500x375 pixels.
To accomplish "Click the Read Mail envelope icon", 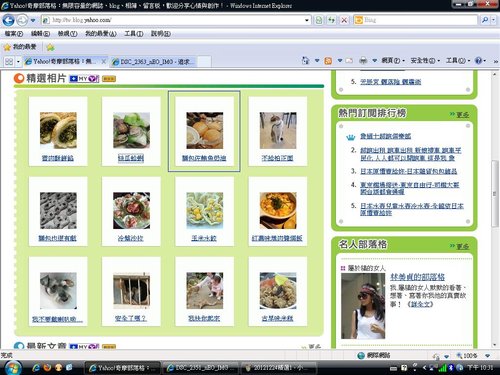I will click(x=349, y=61).
